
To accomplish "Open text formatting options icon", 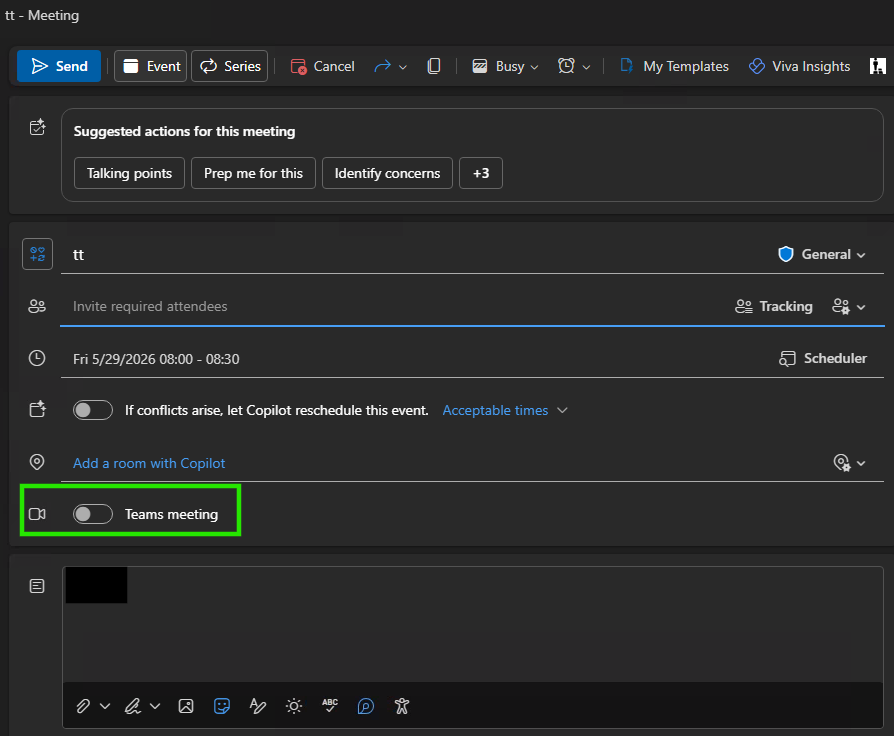I will point(258,706).
